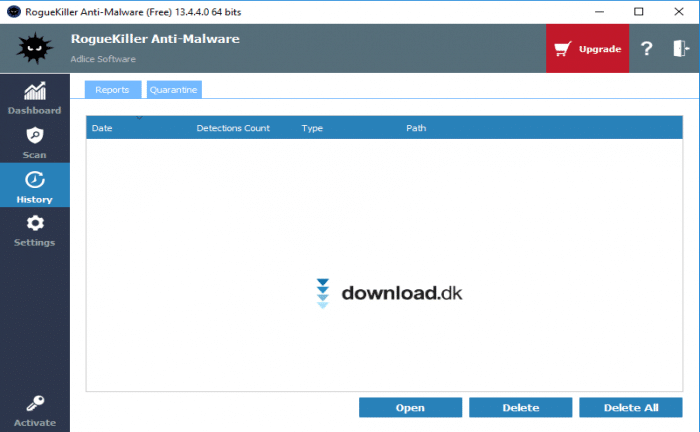Open the help question mark icon
Viewport: 700px width, 432px height.
pyautogui.click(x=646, y=48)
